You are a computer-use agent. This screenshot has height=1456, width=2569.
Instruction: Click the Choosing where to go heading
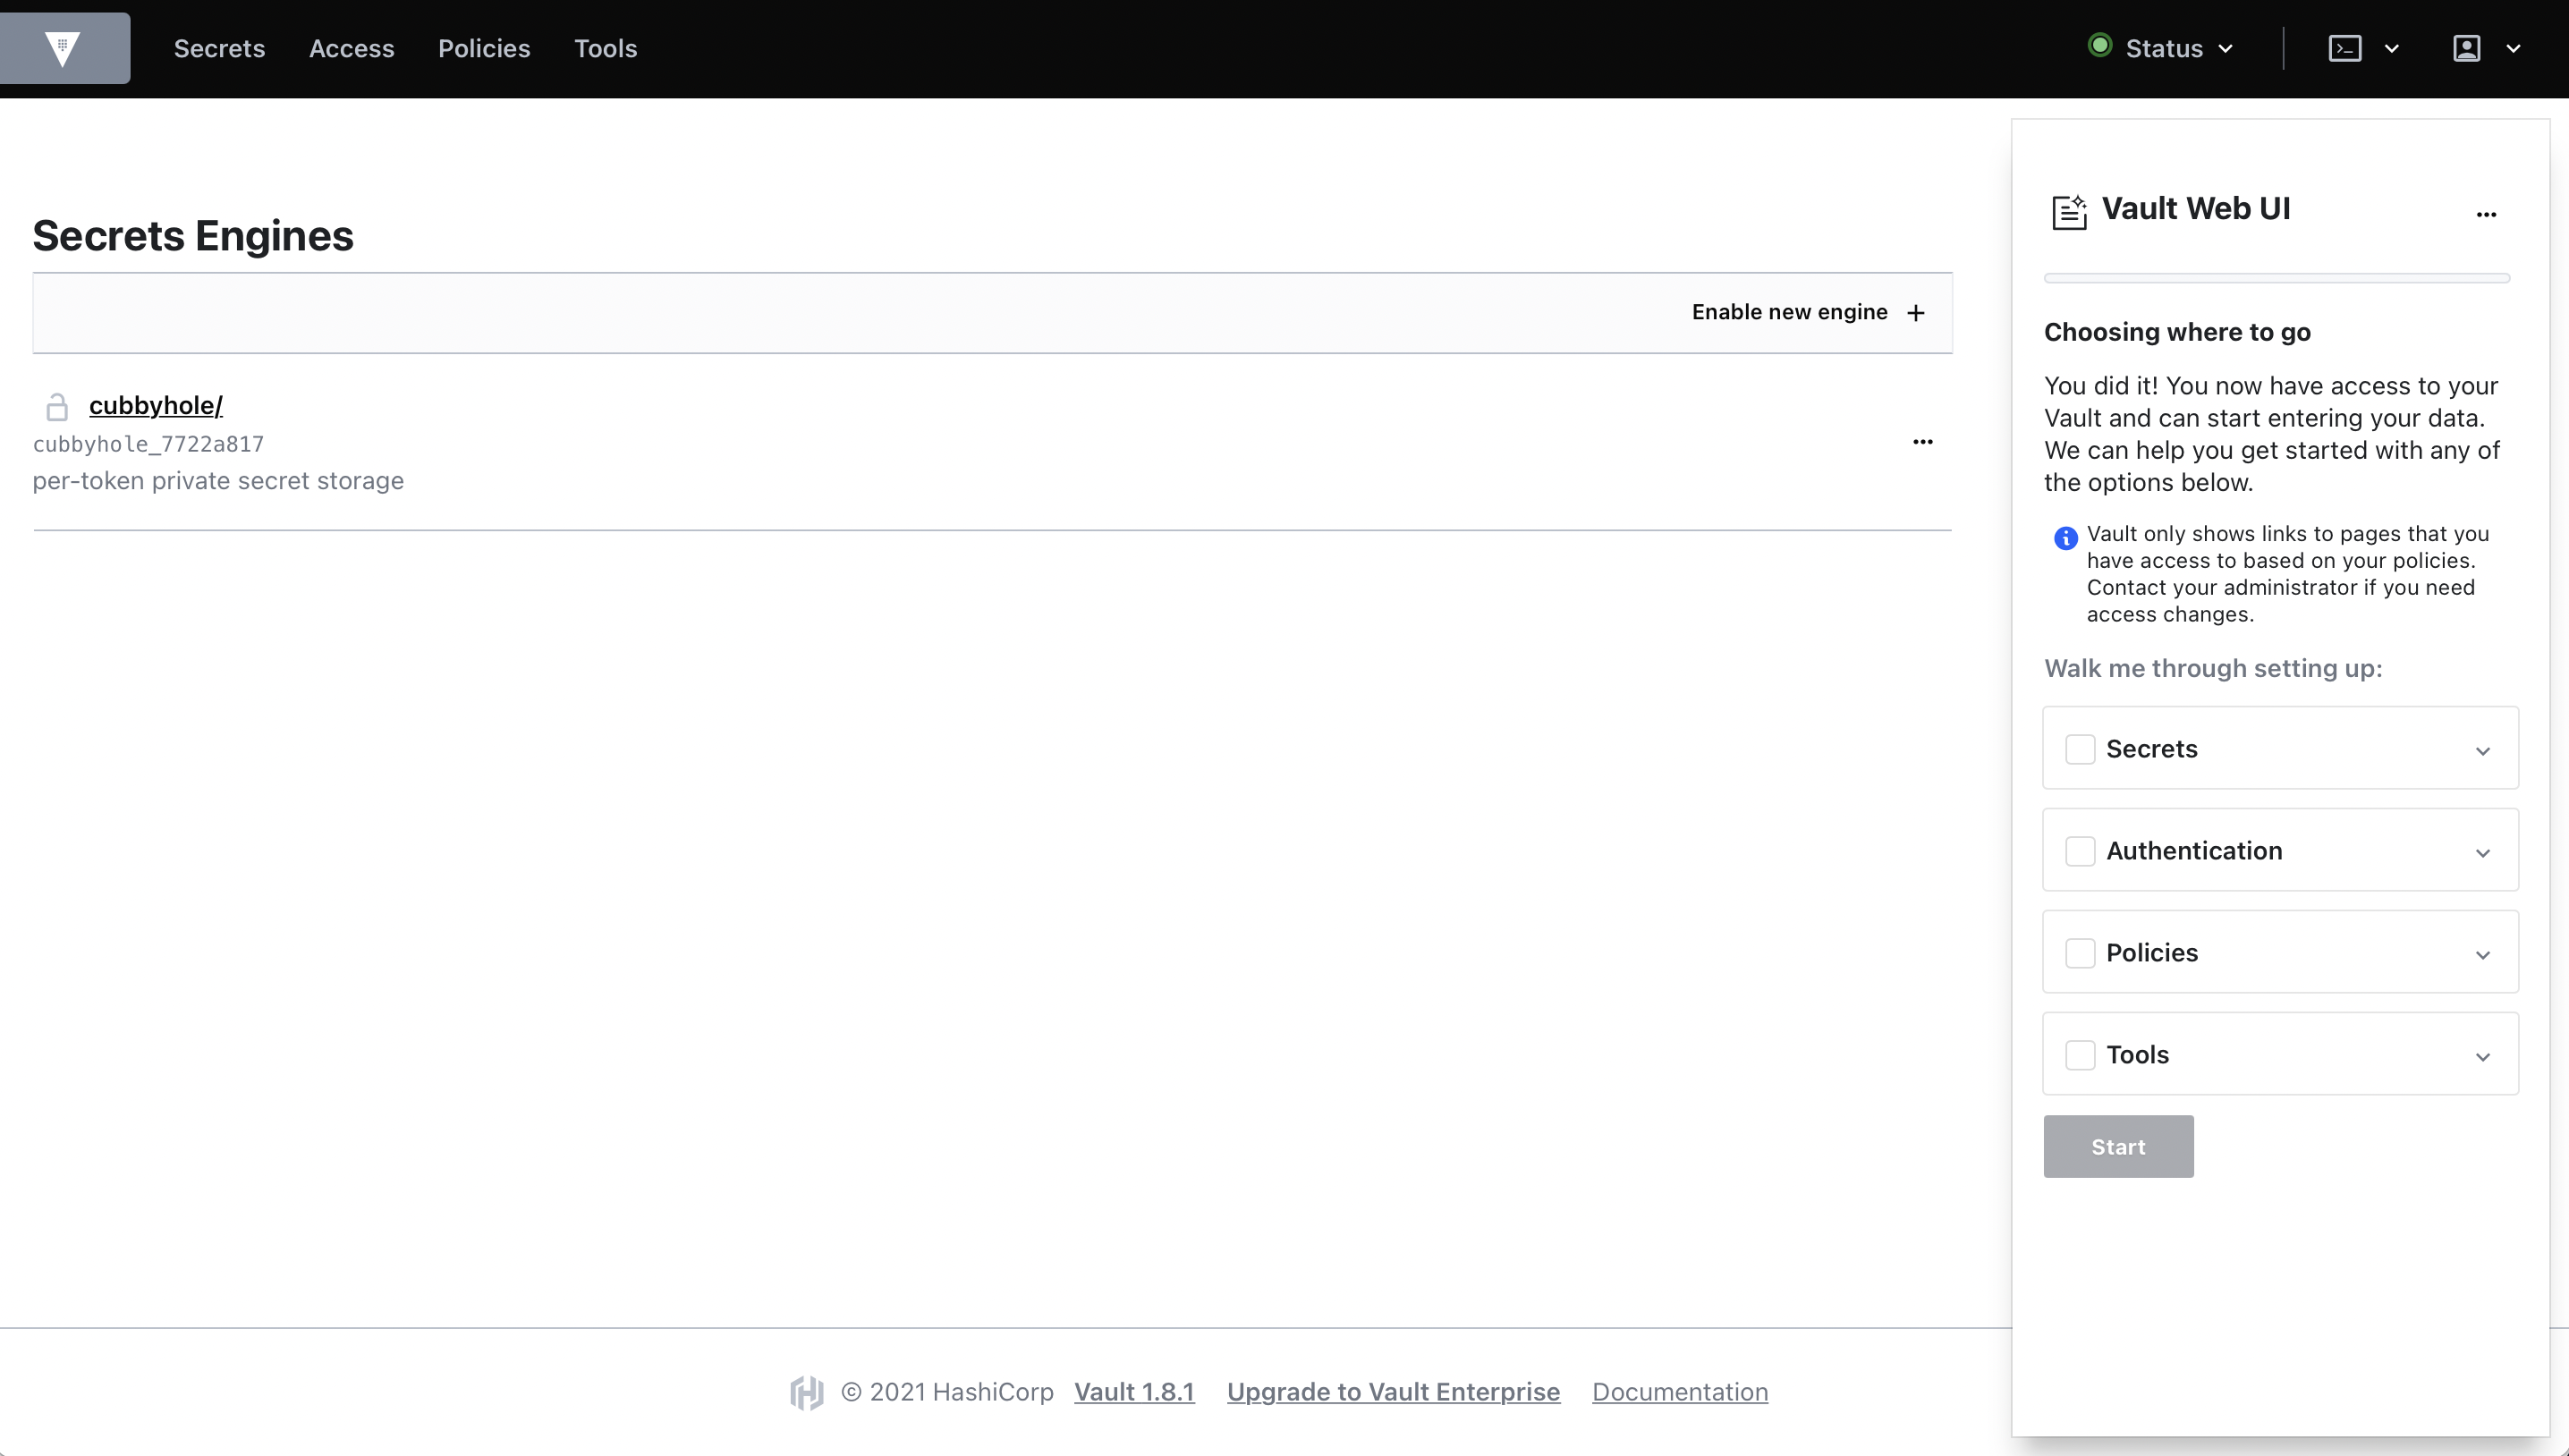2177,332
